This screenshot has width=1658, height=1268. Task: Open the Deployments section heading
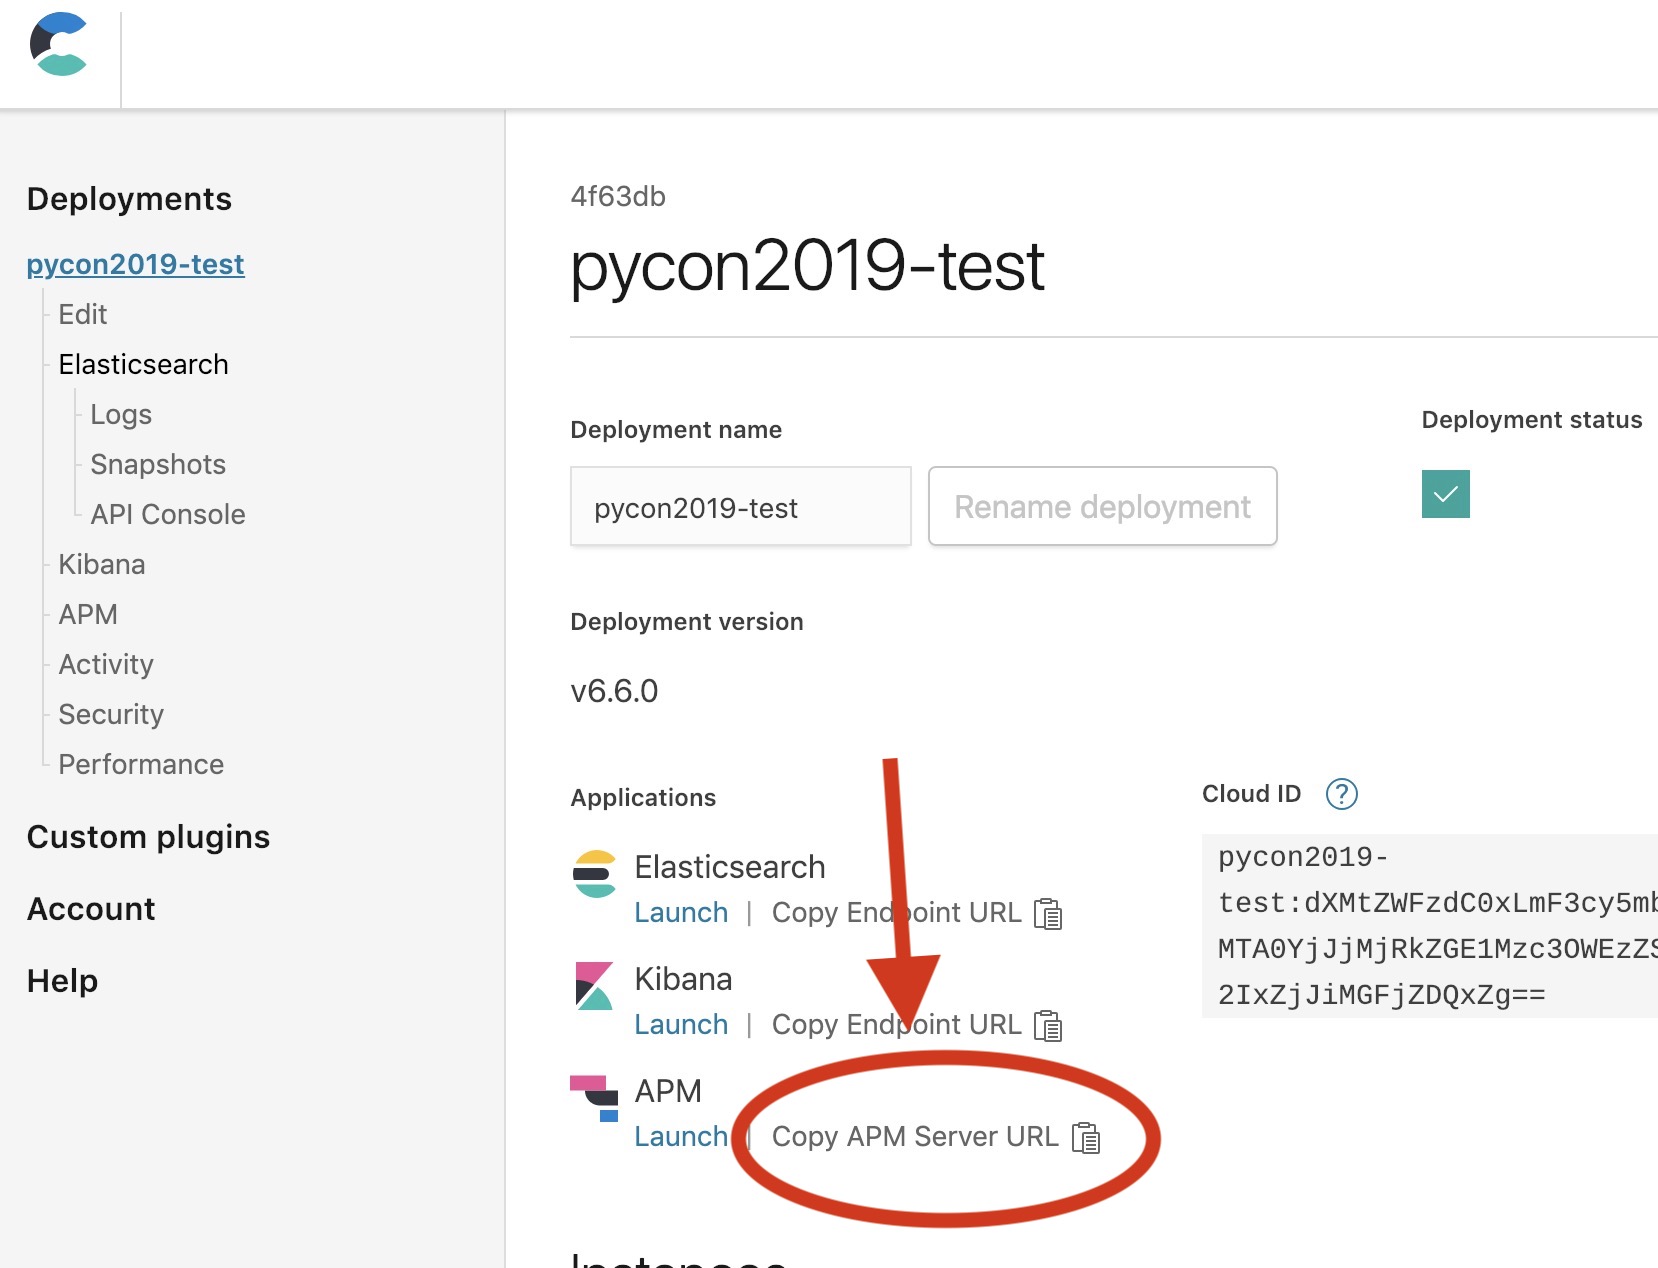129,199
